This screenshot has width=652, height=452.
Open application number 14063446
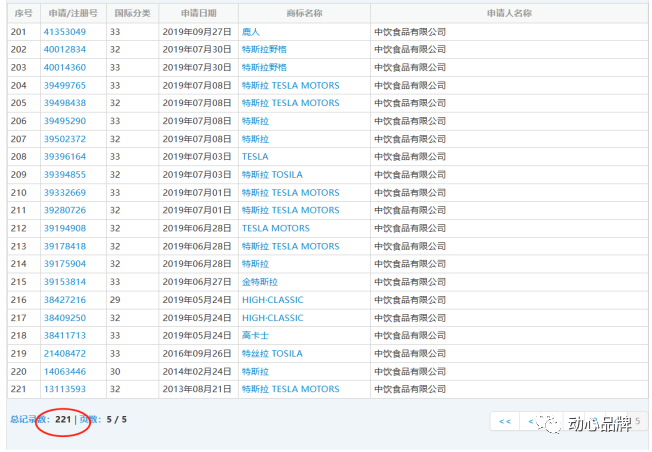(65, 371)
